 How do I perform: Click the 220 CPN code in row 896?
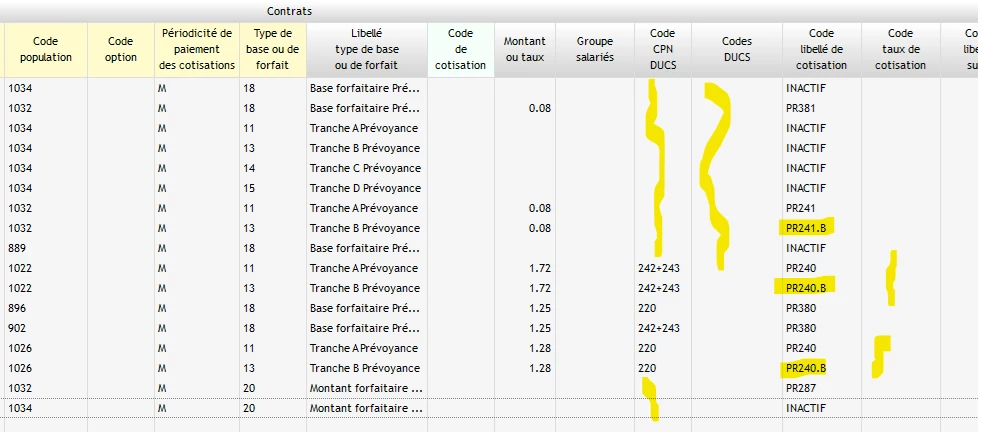647,308
